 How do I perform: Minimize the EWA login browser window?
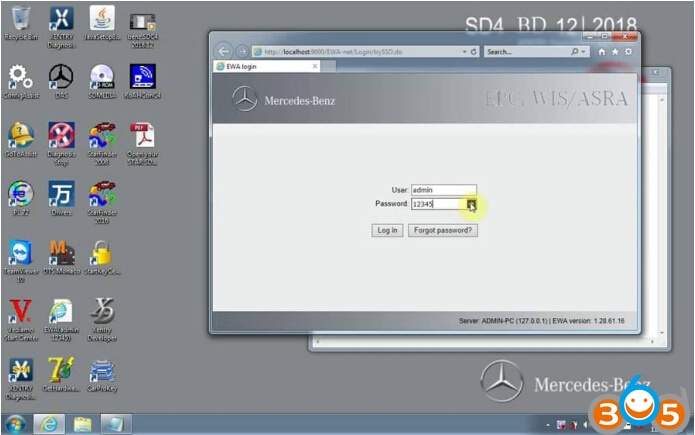coord(590,36)
